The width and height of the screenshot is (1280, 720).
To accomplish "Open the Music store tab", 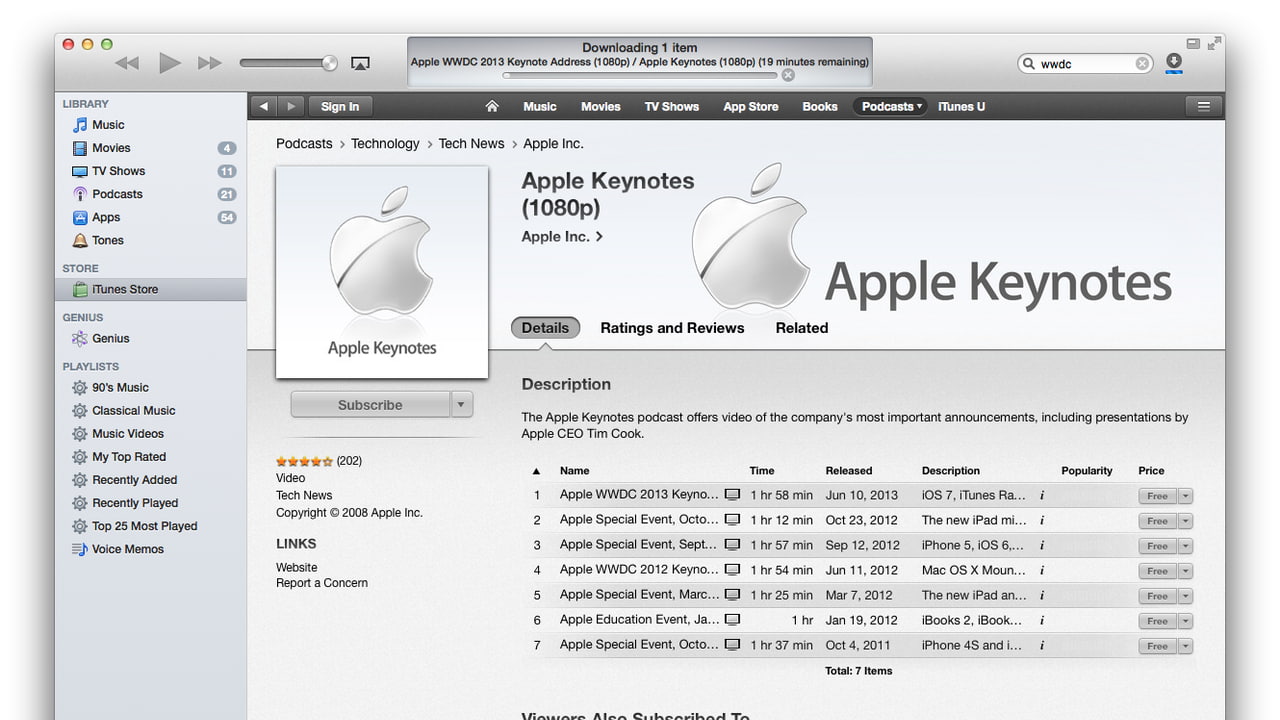I will tap(540, 106).
